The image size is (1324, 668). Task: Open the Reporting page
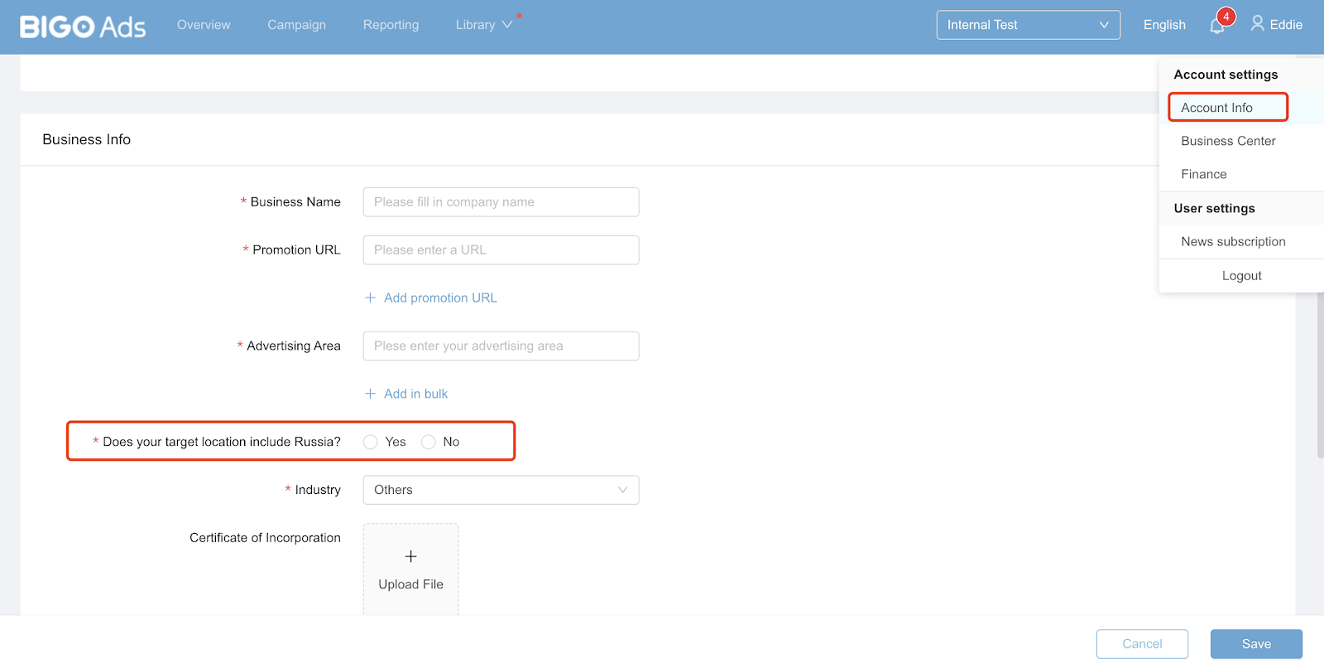pos(391,25)
